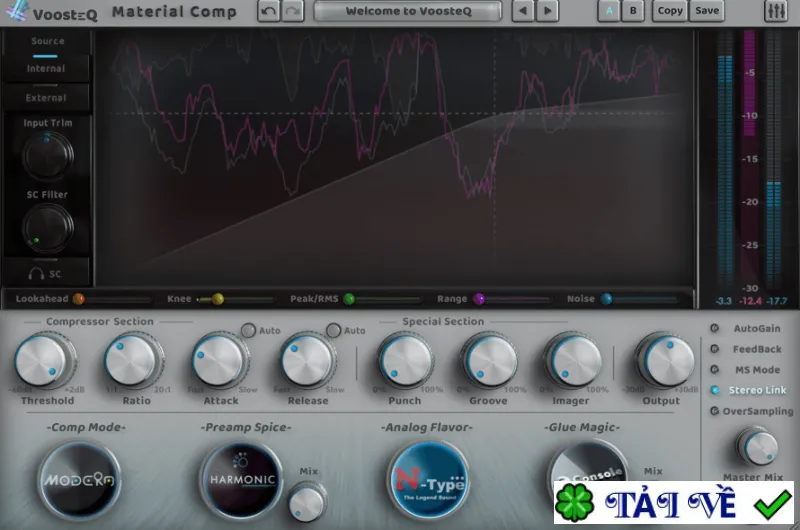Click the Knee slider handle

pos(218,299)
